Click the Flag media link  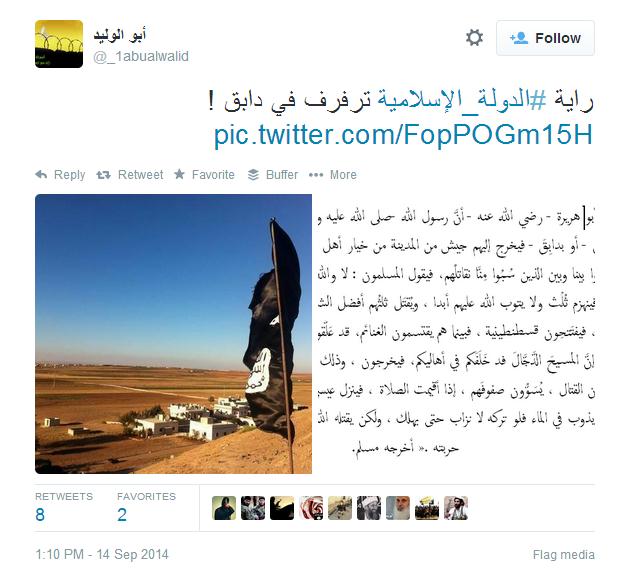pos(563,555)
